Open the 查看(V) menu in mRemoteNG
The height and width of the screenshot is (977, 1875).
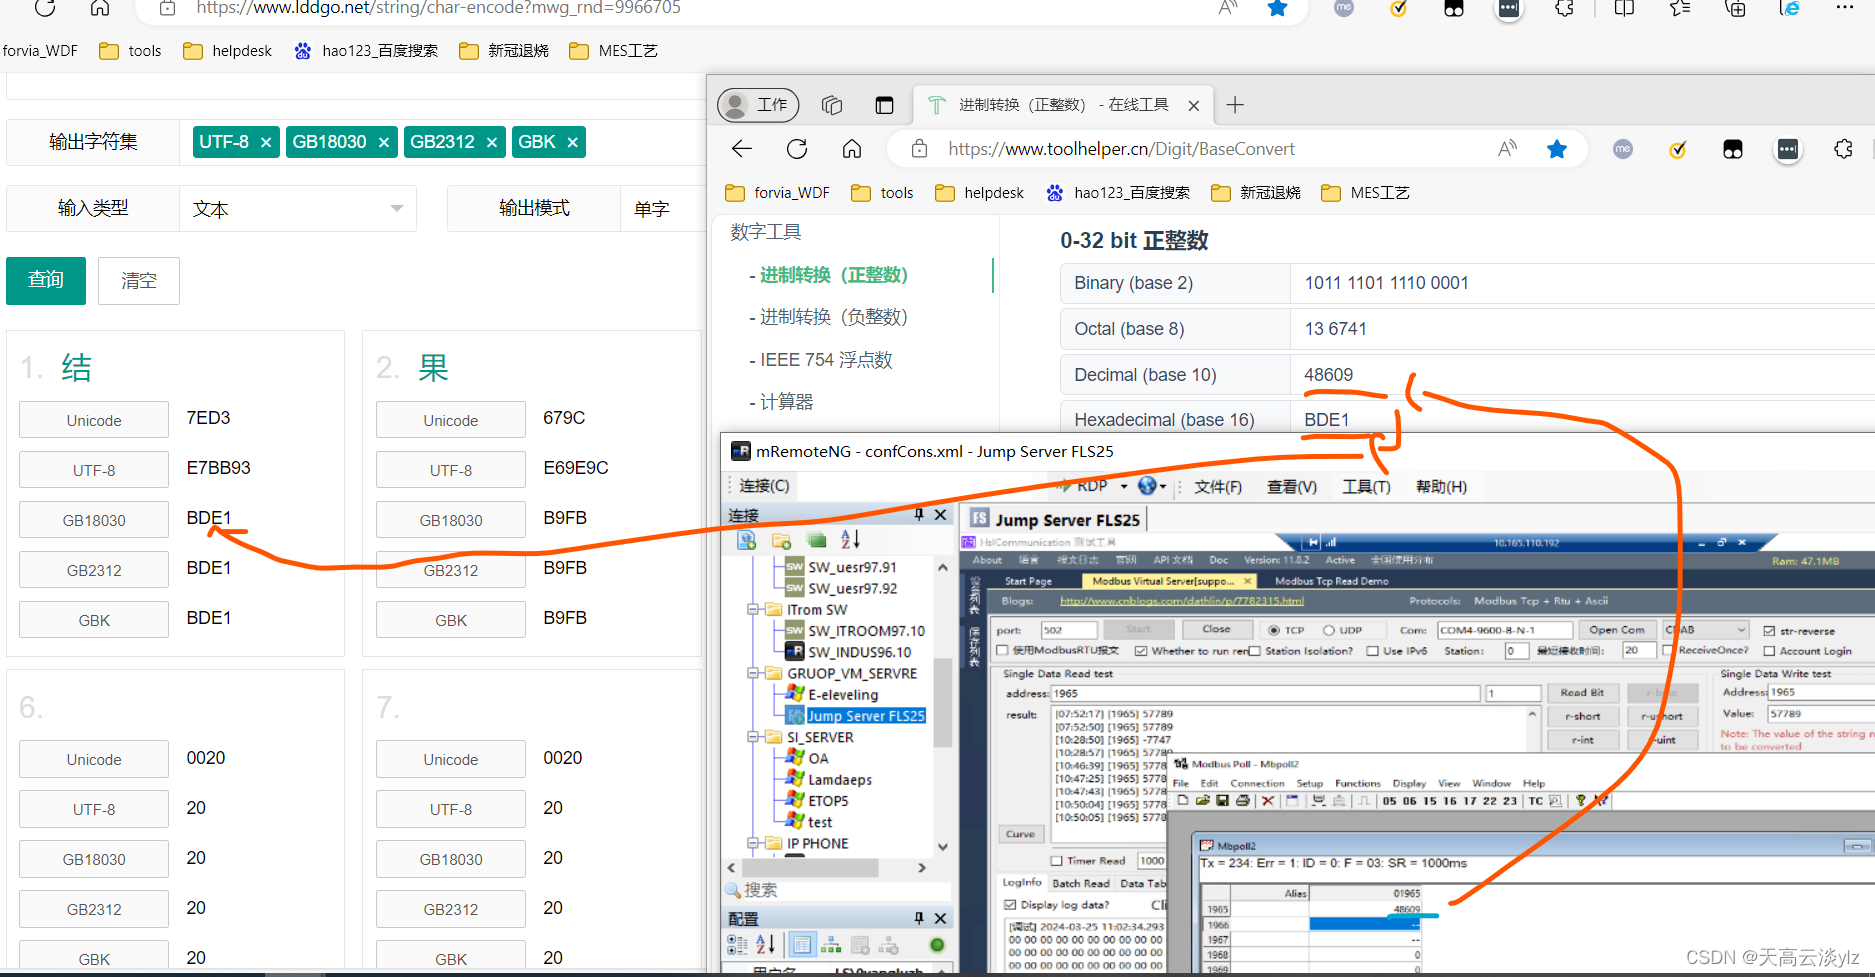tap(1292, 487)
